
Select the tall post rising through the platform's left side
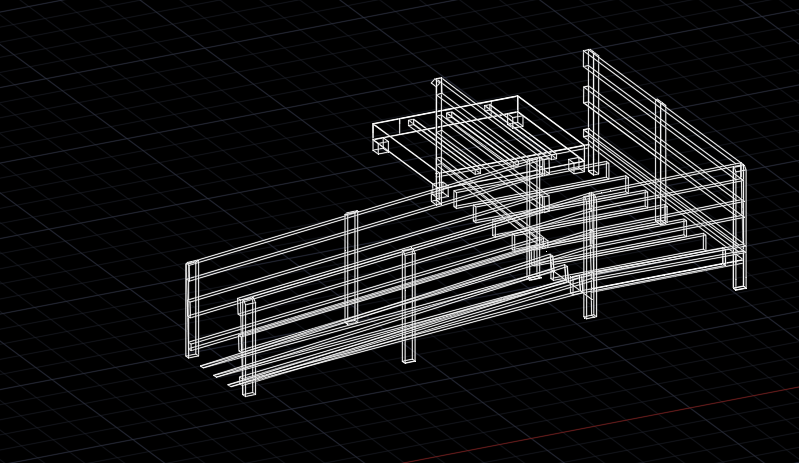[438, 141]
